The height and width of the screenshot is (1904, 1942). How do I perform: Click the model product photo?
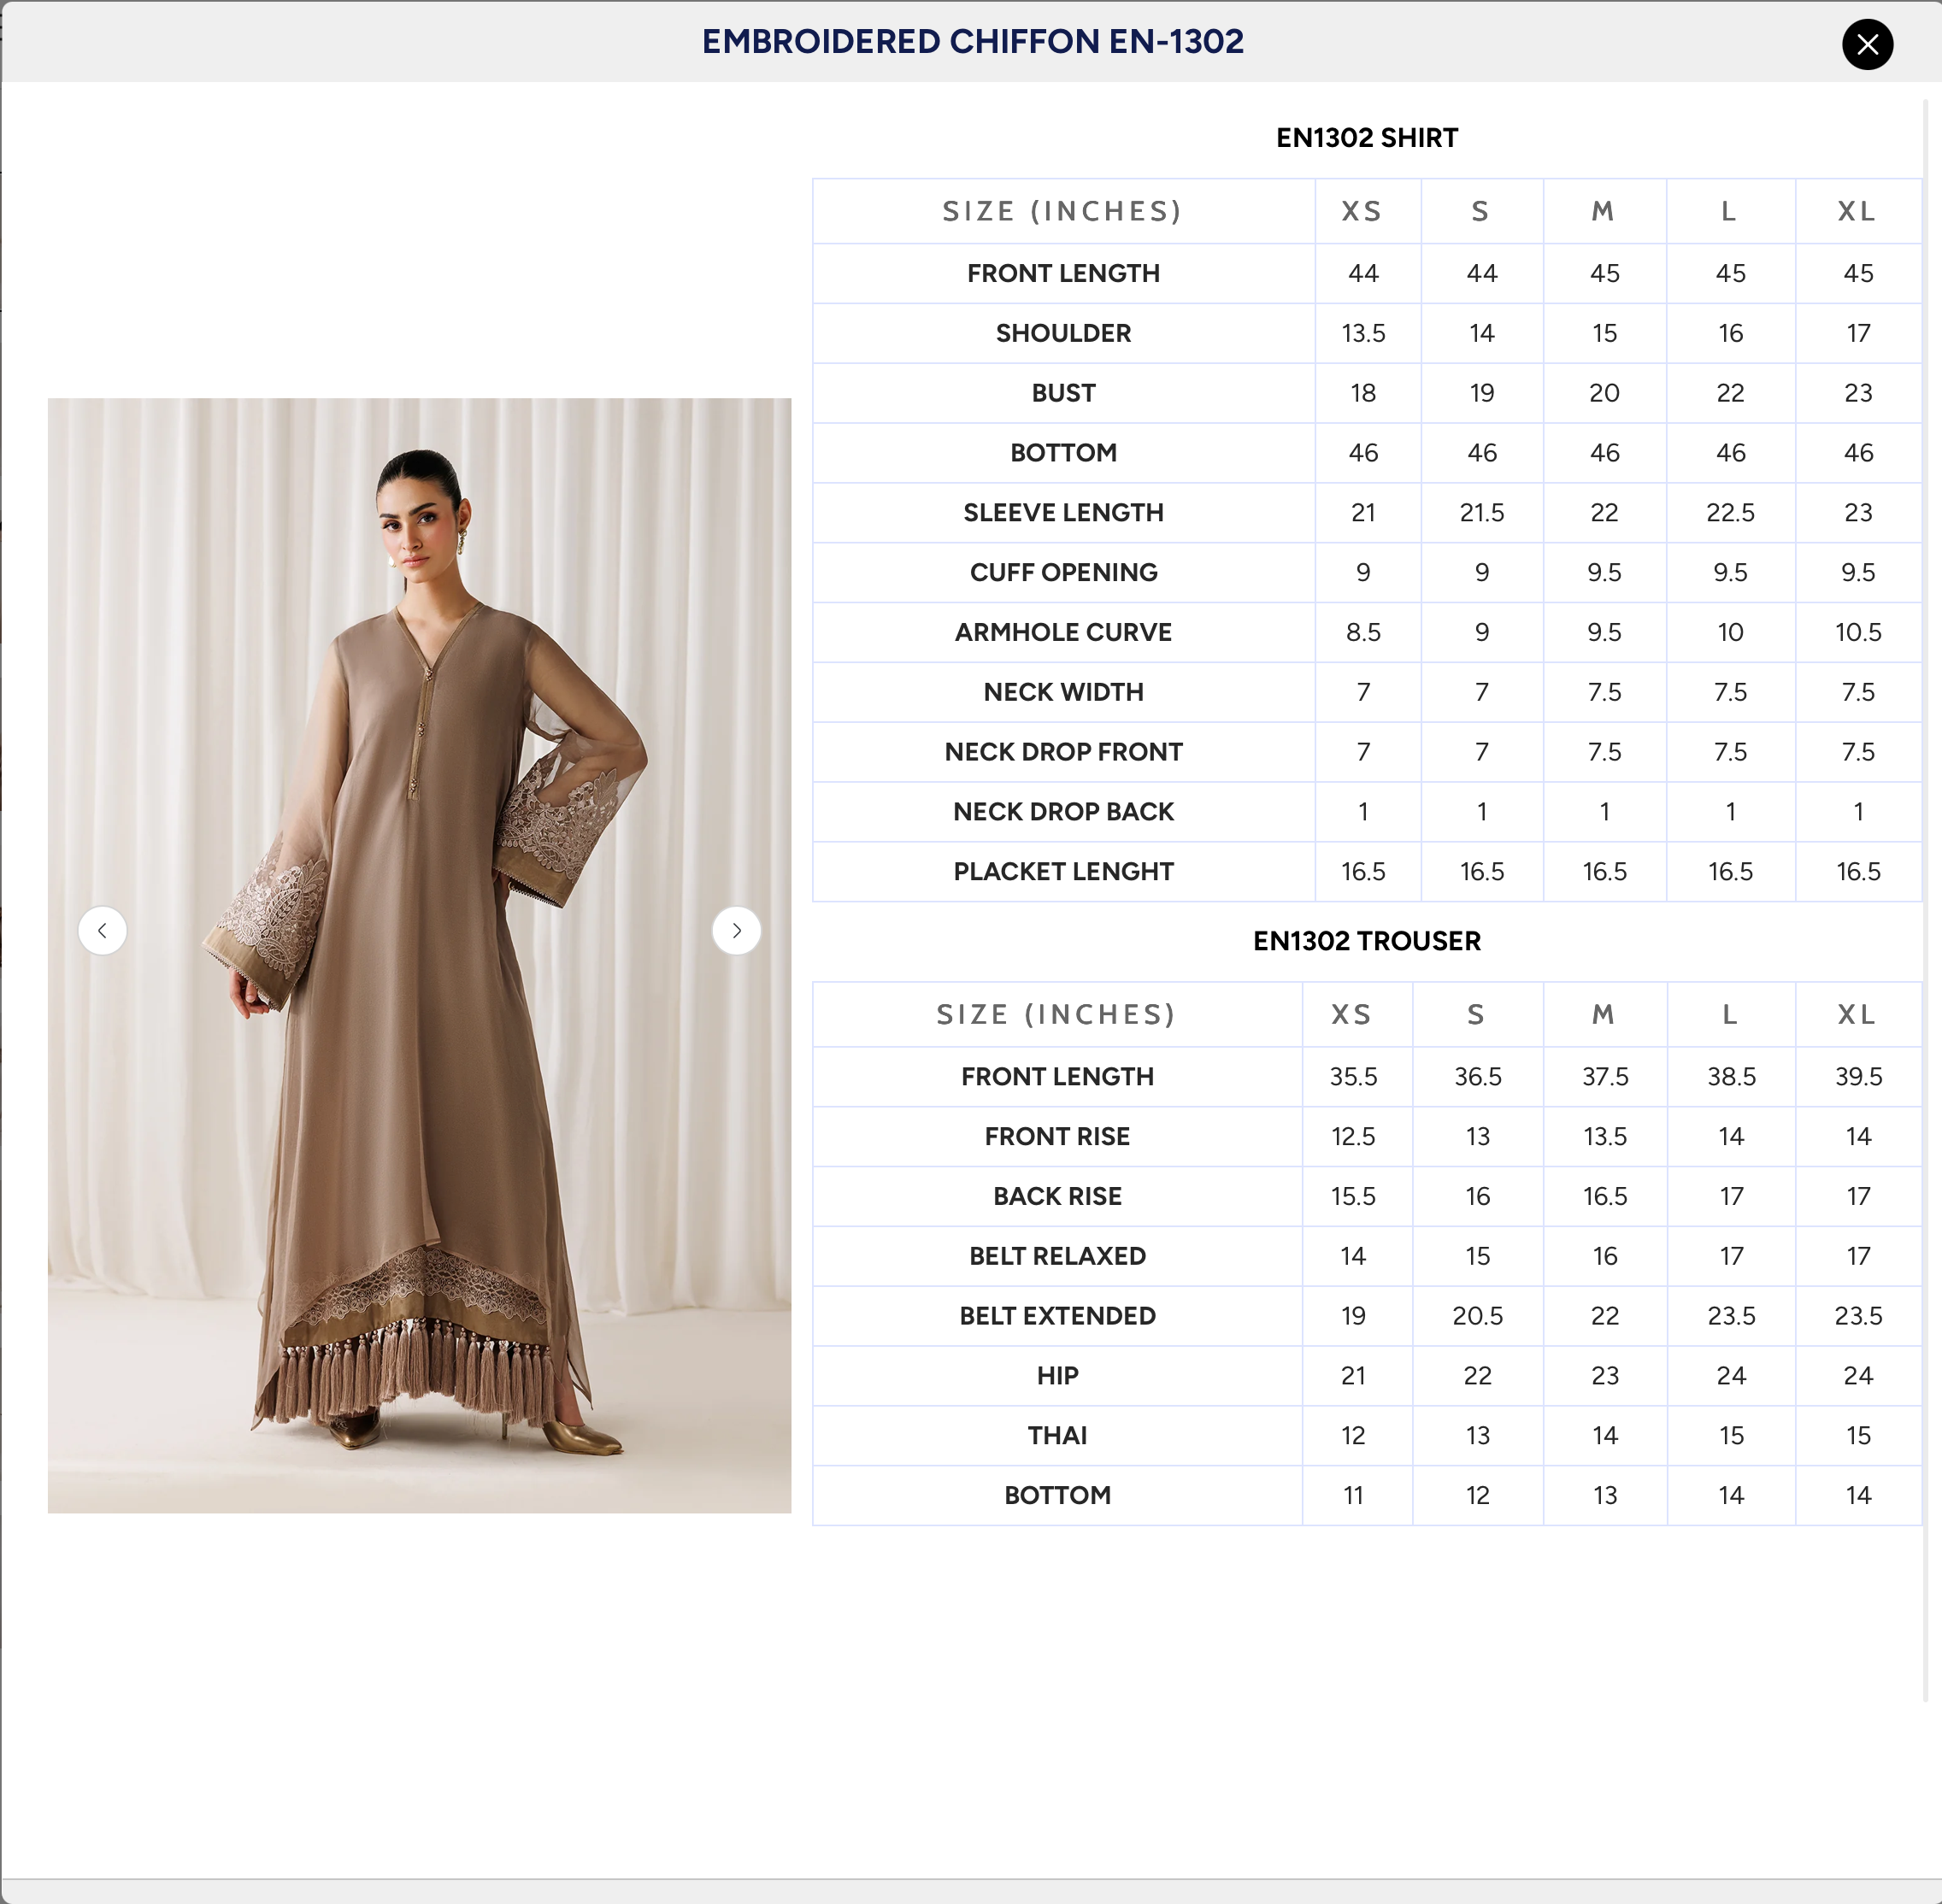419,955
